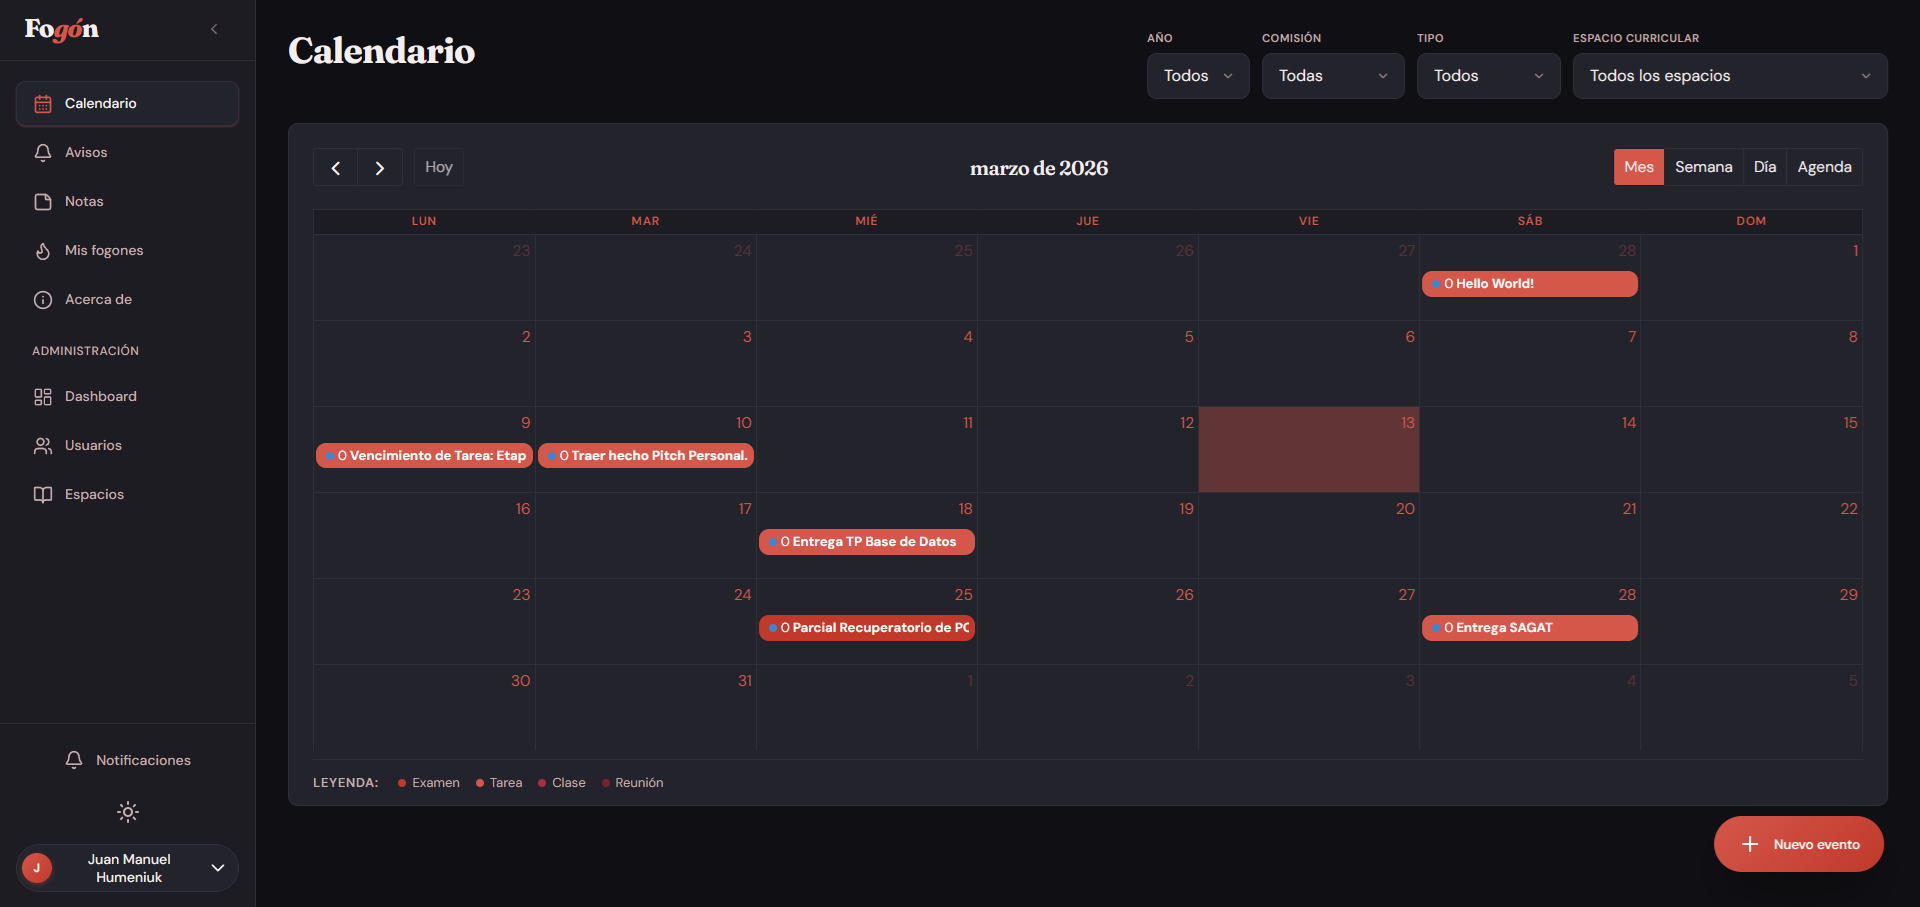Click the Examen legend color dot
1920x907 pixels.
401,783
